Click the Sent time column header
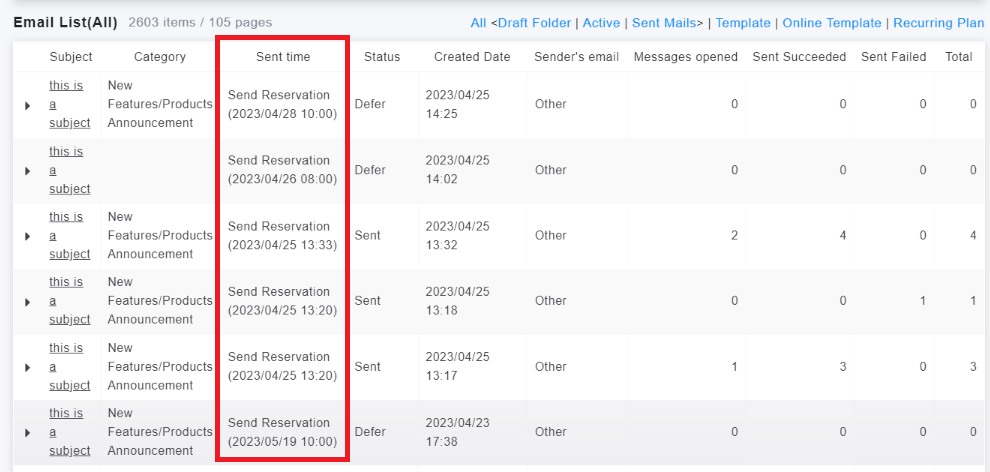This screenshot has width=990, height=472. (x=283, y=57)
